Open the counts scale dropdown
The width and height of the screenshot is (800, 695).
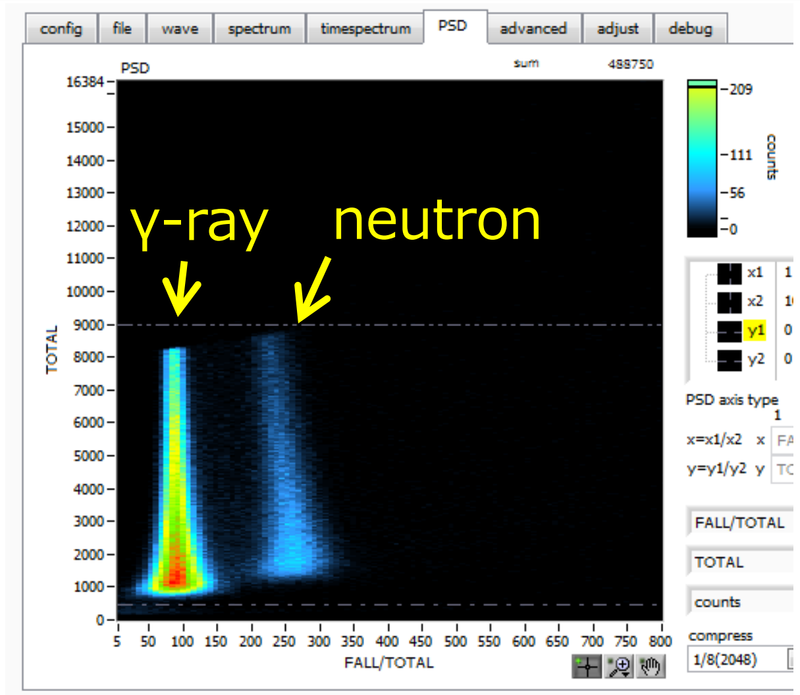coord(741,602)
